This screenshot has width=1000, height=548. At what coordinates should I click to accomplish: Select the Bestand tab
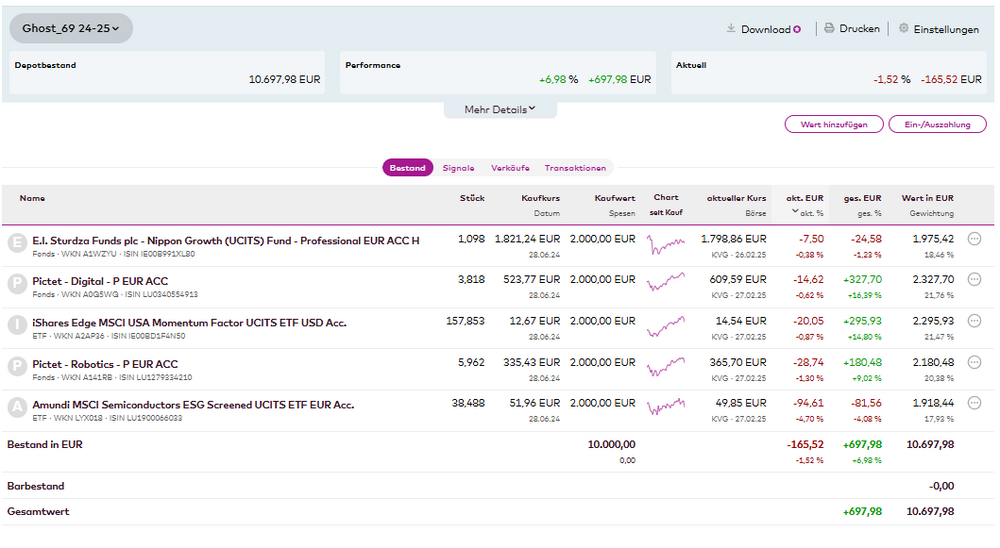407,168
